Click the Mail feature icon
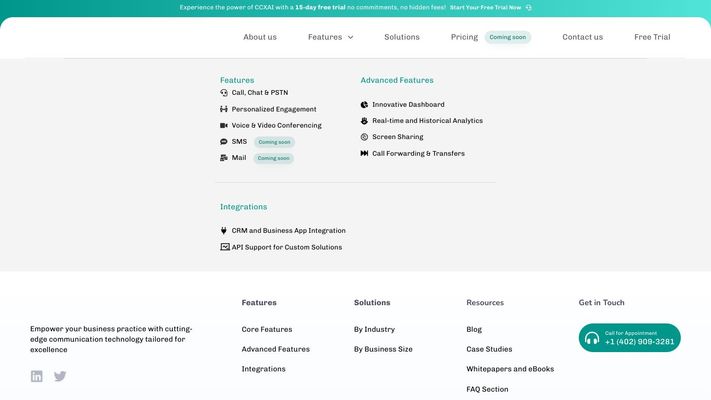Screen dimensions: 711x400 224,158
